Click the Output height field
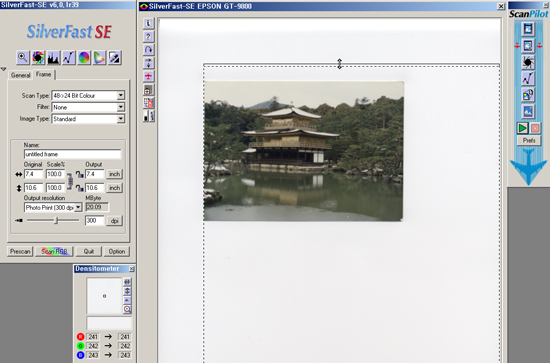Viewport: 550px width, 363px height. pyautogui.click(x=95, y=188)
